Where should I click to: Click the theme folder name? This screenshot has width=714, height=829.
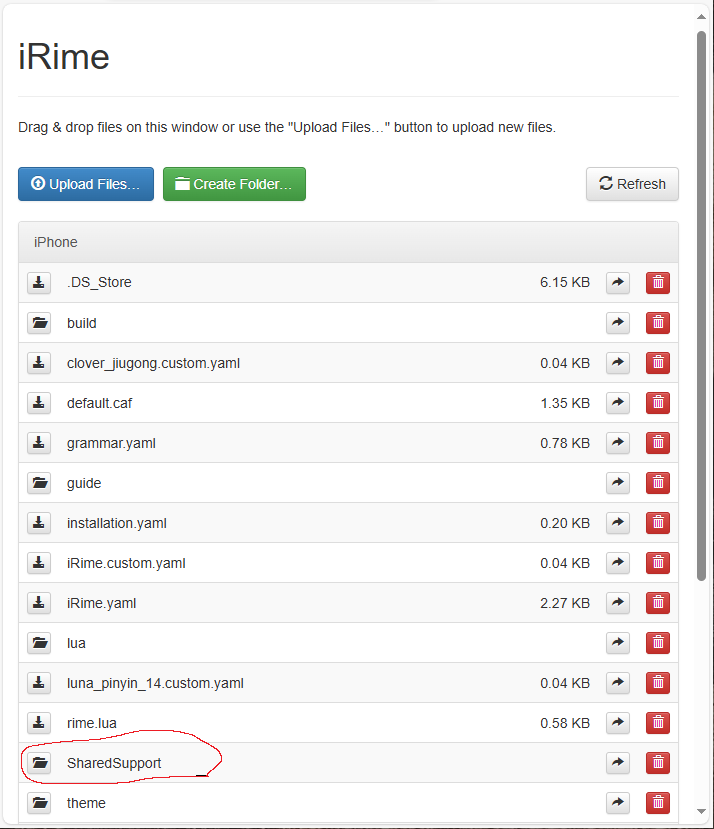86,803
